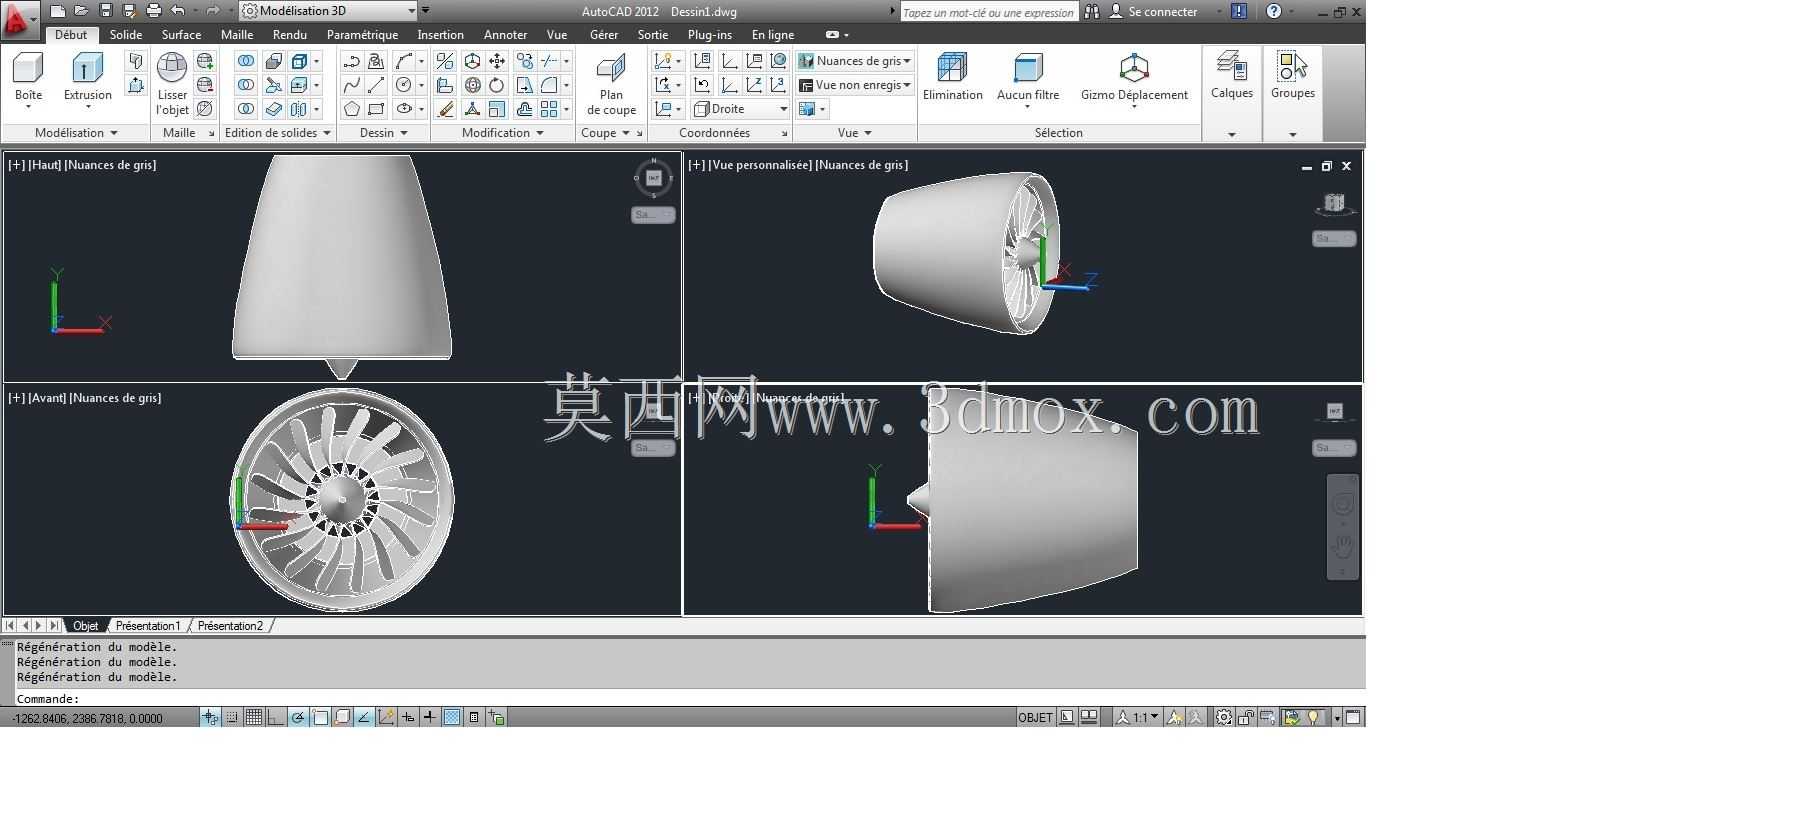The image size is (1802, 818).
Task: Click the Elimination culling tool
Action: [952, 77]
